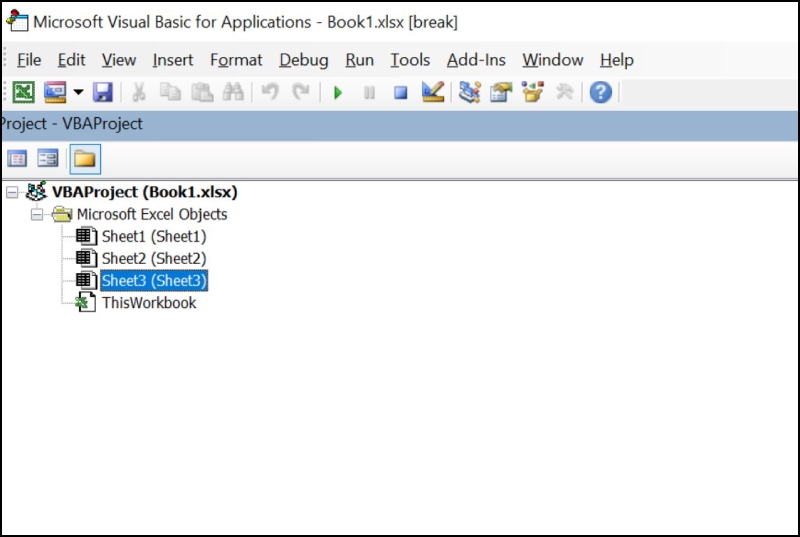Click the Copy icon in toolbar
The image size is (800, 537).
(170, 92)
